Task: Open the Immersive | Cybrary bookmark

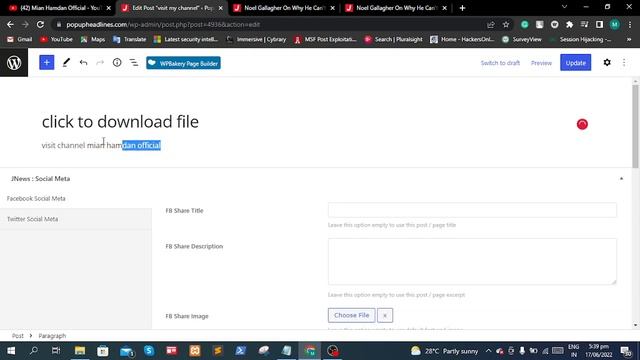Action: [x=256, y=40]
